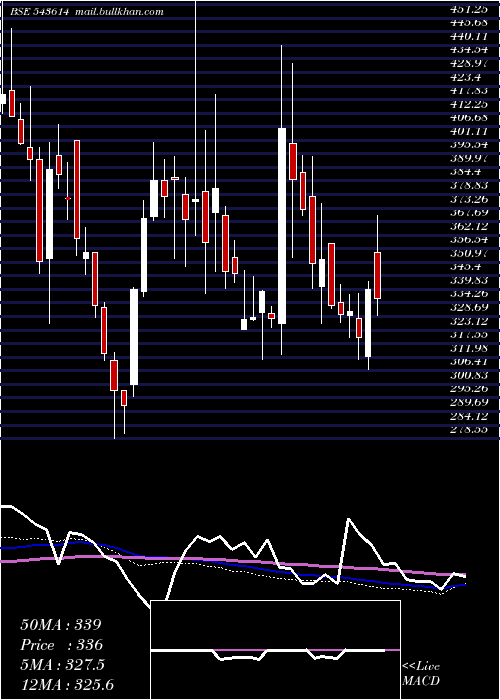Viewport: 500px width, 700px height.
Task: Select the 328.69 price level label
Action: (x=469, y=308)
